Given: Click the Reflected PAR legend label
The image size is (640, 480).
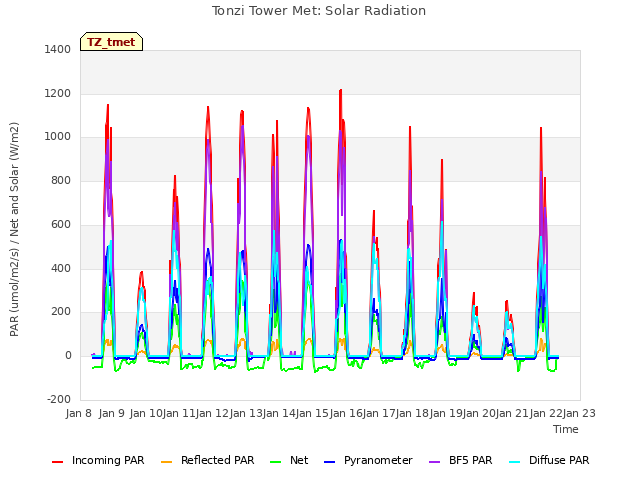Looking at the screenshot, I should (x=218, y=460).
